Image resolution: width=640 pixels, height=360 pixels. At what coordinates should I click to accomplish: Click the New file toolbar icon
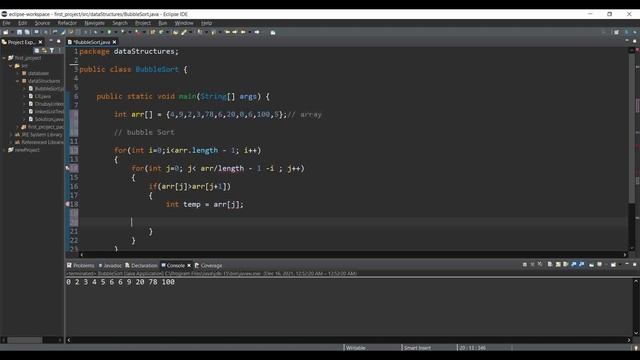click(x=5, y=32)
